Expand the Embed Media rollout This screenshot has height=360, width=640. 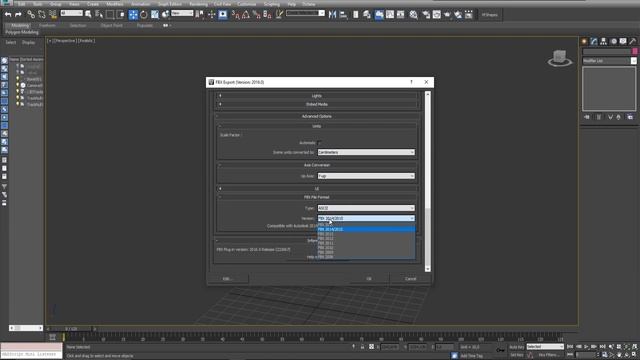317,104
